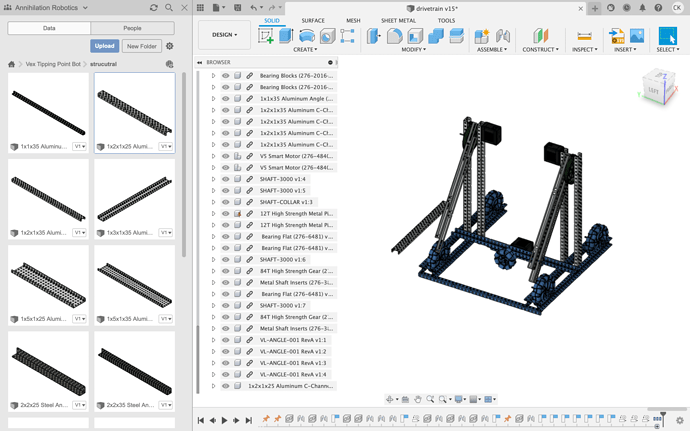Click the ViewCube LEFT face
This screenshot has height=431, width=690.
click(x=653, y=91)
